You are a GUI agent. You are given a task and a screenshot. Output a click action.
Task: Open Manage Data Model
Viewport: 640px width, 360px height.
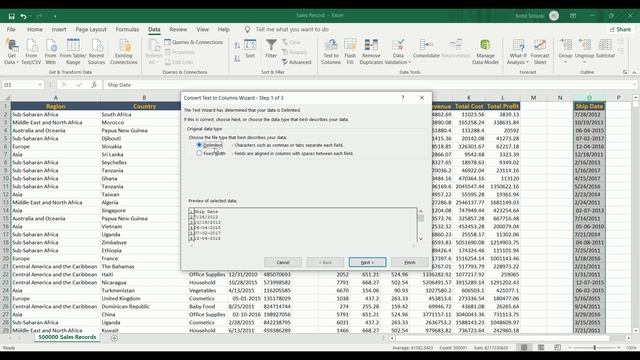click(485, 52)
